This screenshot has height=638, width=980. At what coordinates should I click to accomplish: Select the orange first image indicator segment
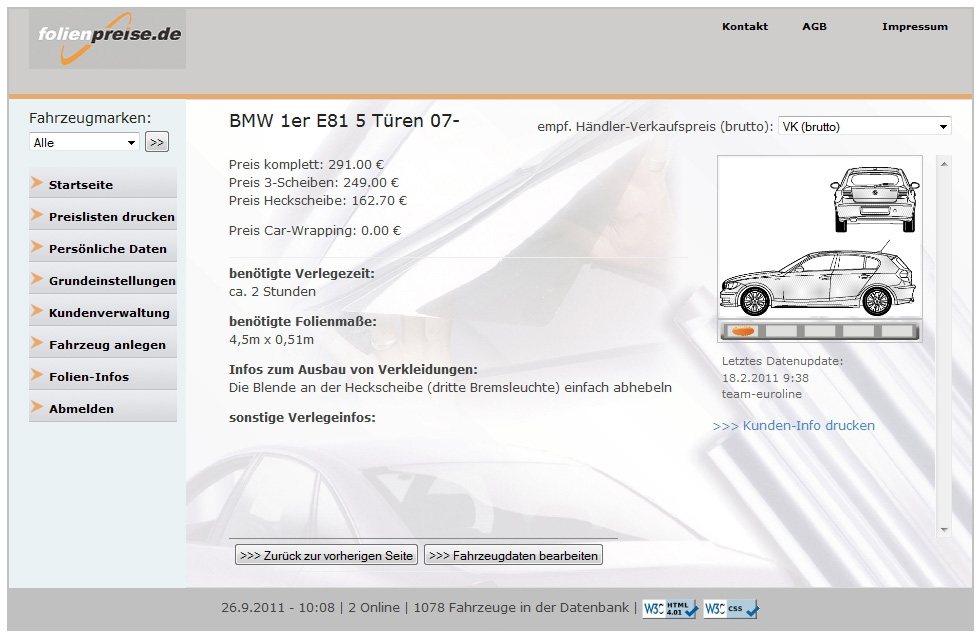(744, 331)
